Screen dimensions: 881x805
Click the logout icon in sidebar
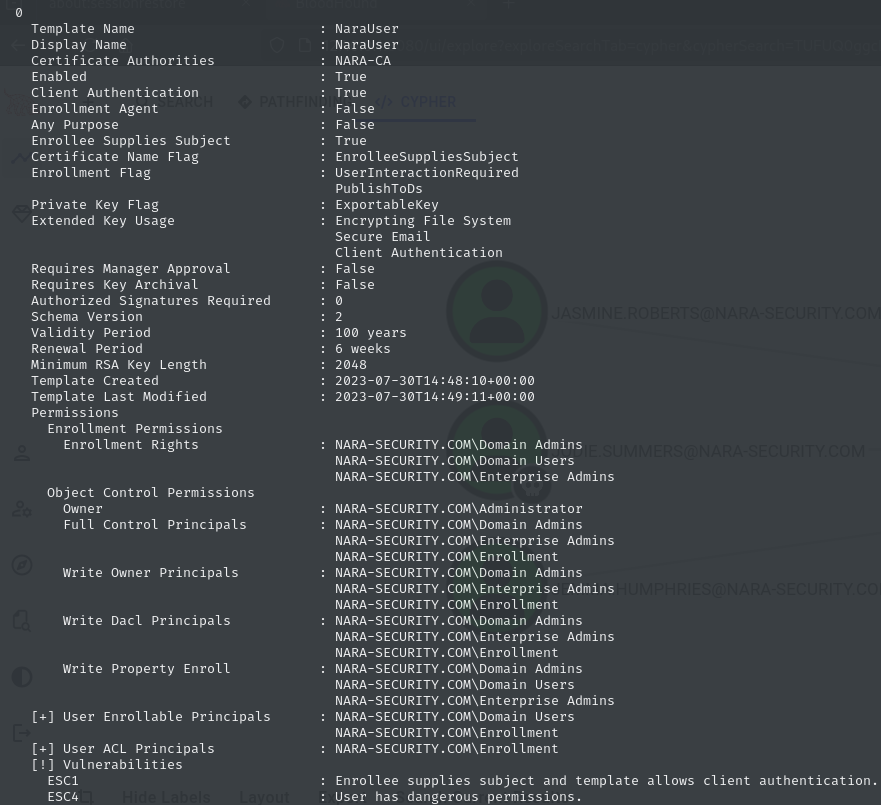pos(21,733)
